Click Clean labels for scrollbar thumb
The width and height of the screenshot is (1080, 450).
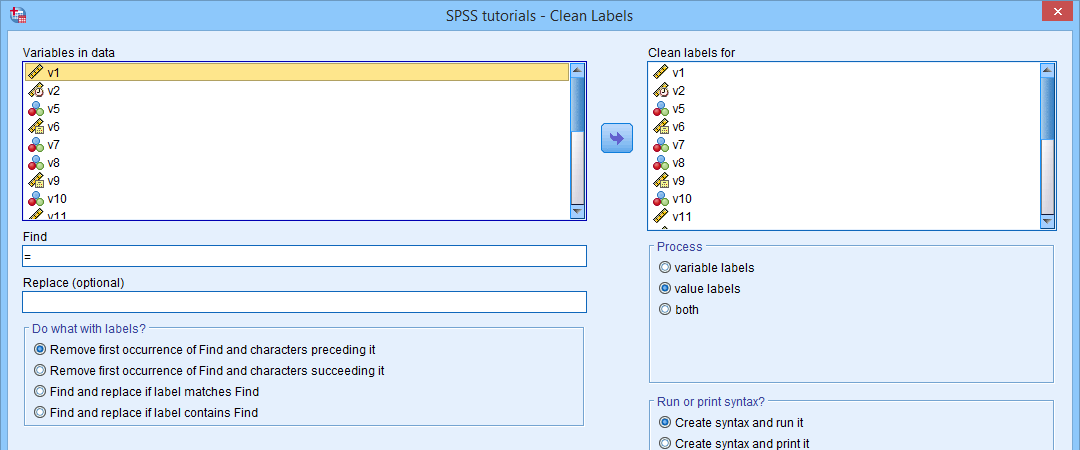1048,108
